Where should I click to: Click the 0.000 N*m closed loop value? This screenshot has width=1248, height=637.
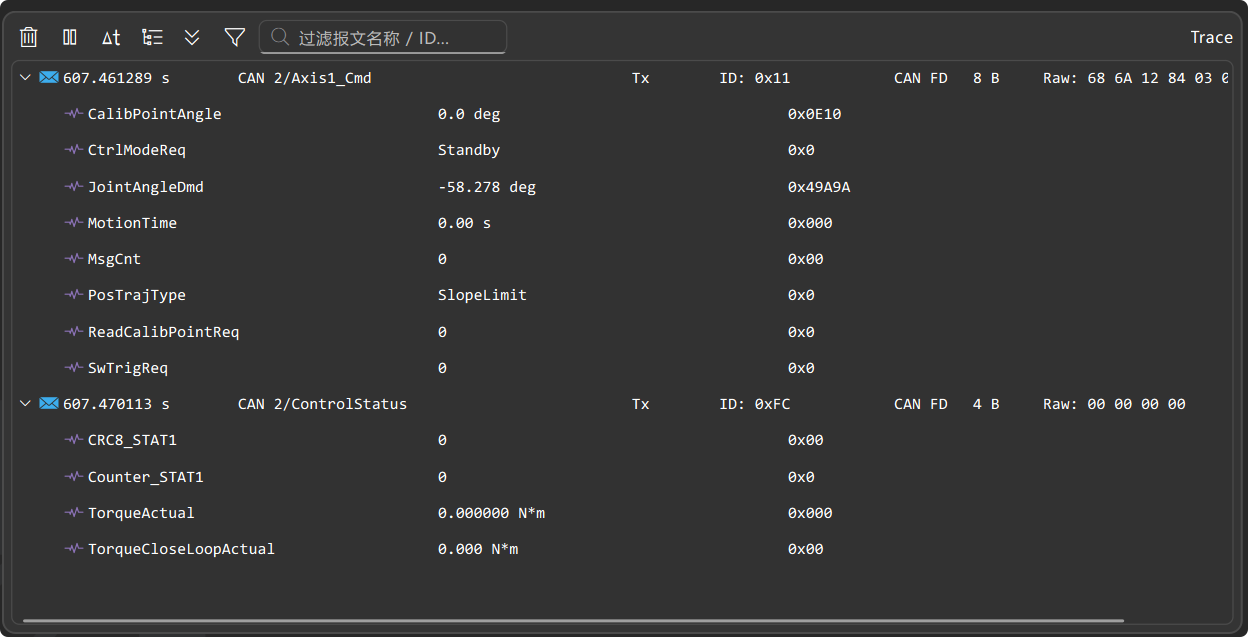click(x=478, y=549)
